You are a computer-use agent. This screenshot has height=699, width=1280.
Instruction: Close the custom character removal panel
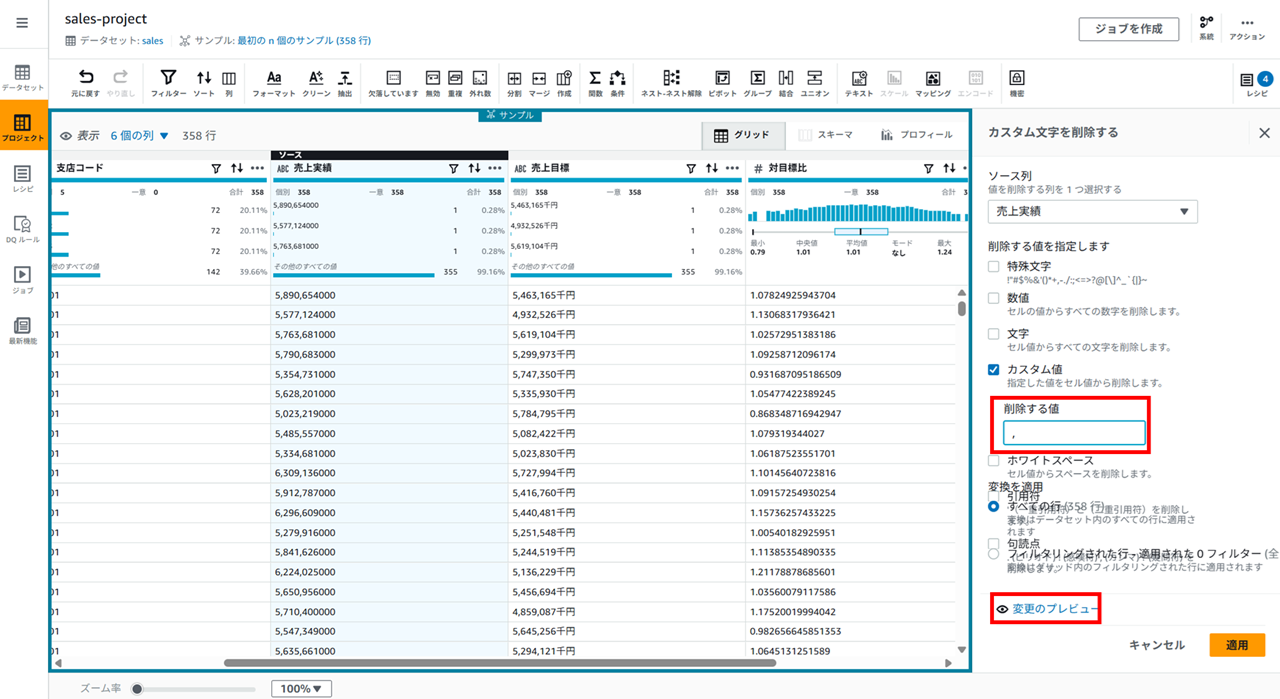(x=1264, y=132)
